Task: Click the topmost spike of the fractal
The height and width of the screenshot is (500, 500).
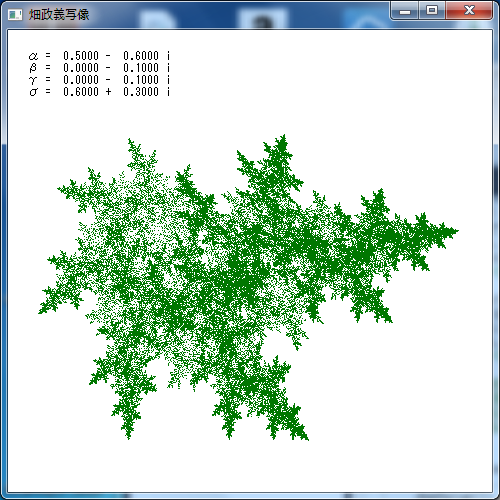Action: point(284,137)
